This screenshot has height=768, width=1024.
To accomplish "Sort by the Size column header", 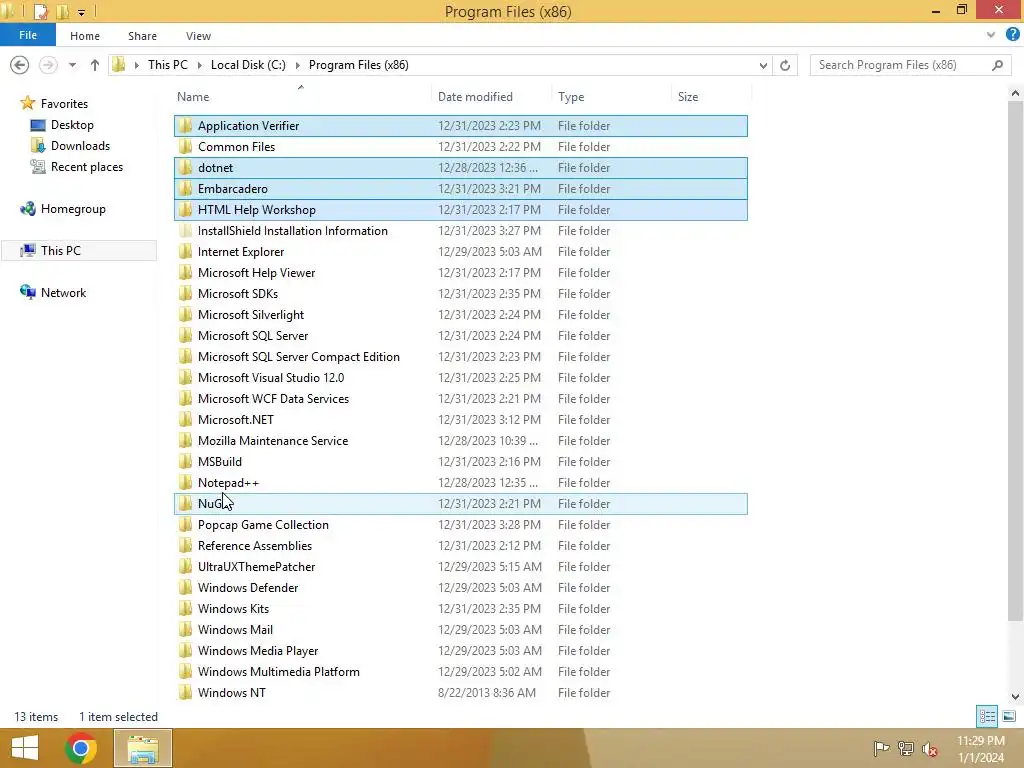I will coord(688,97).
